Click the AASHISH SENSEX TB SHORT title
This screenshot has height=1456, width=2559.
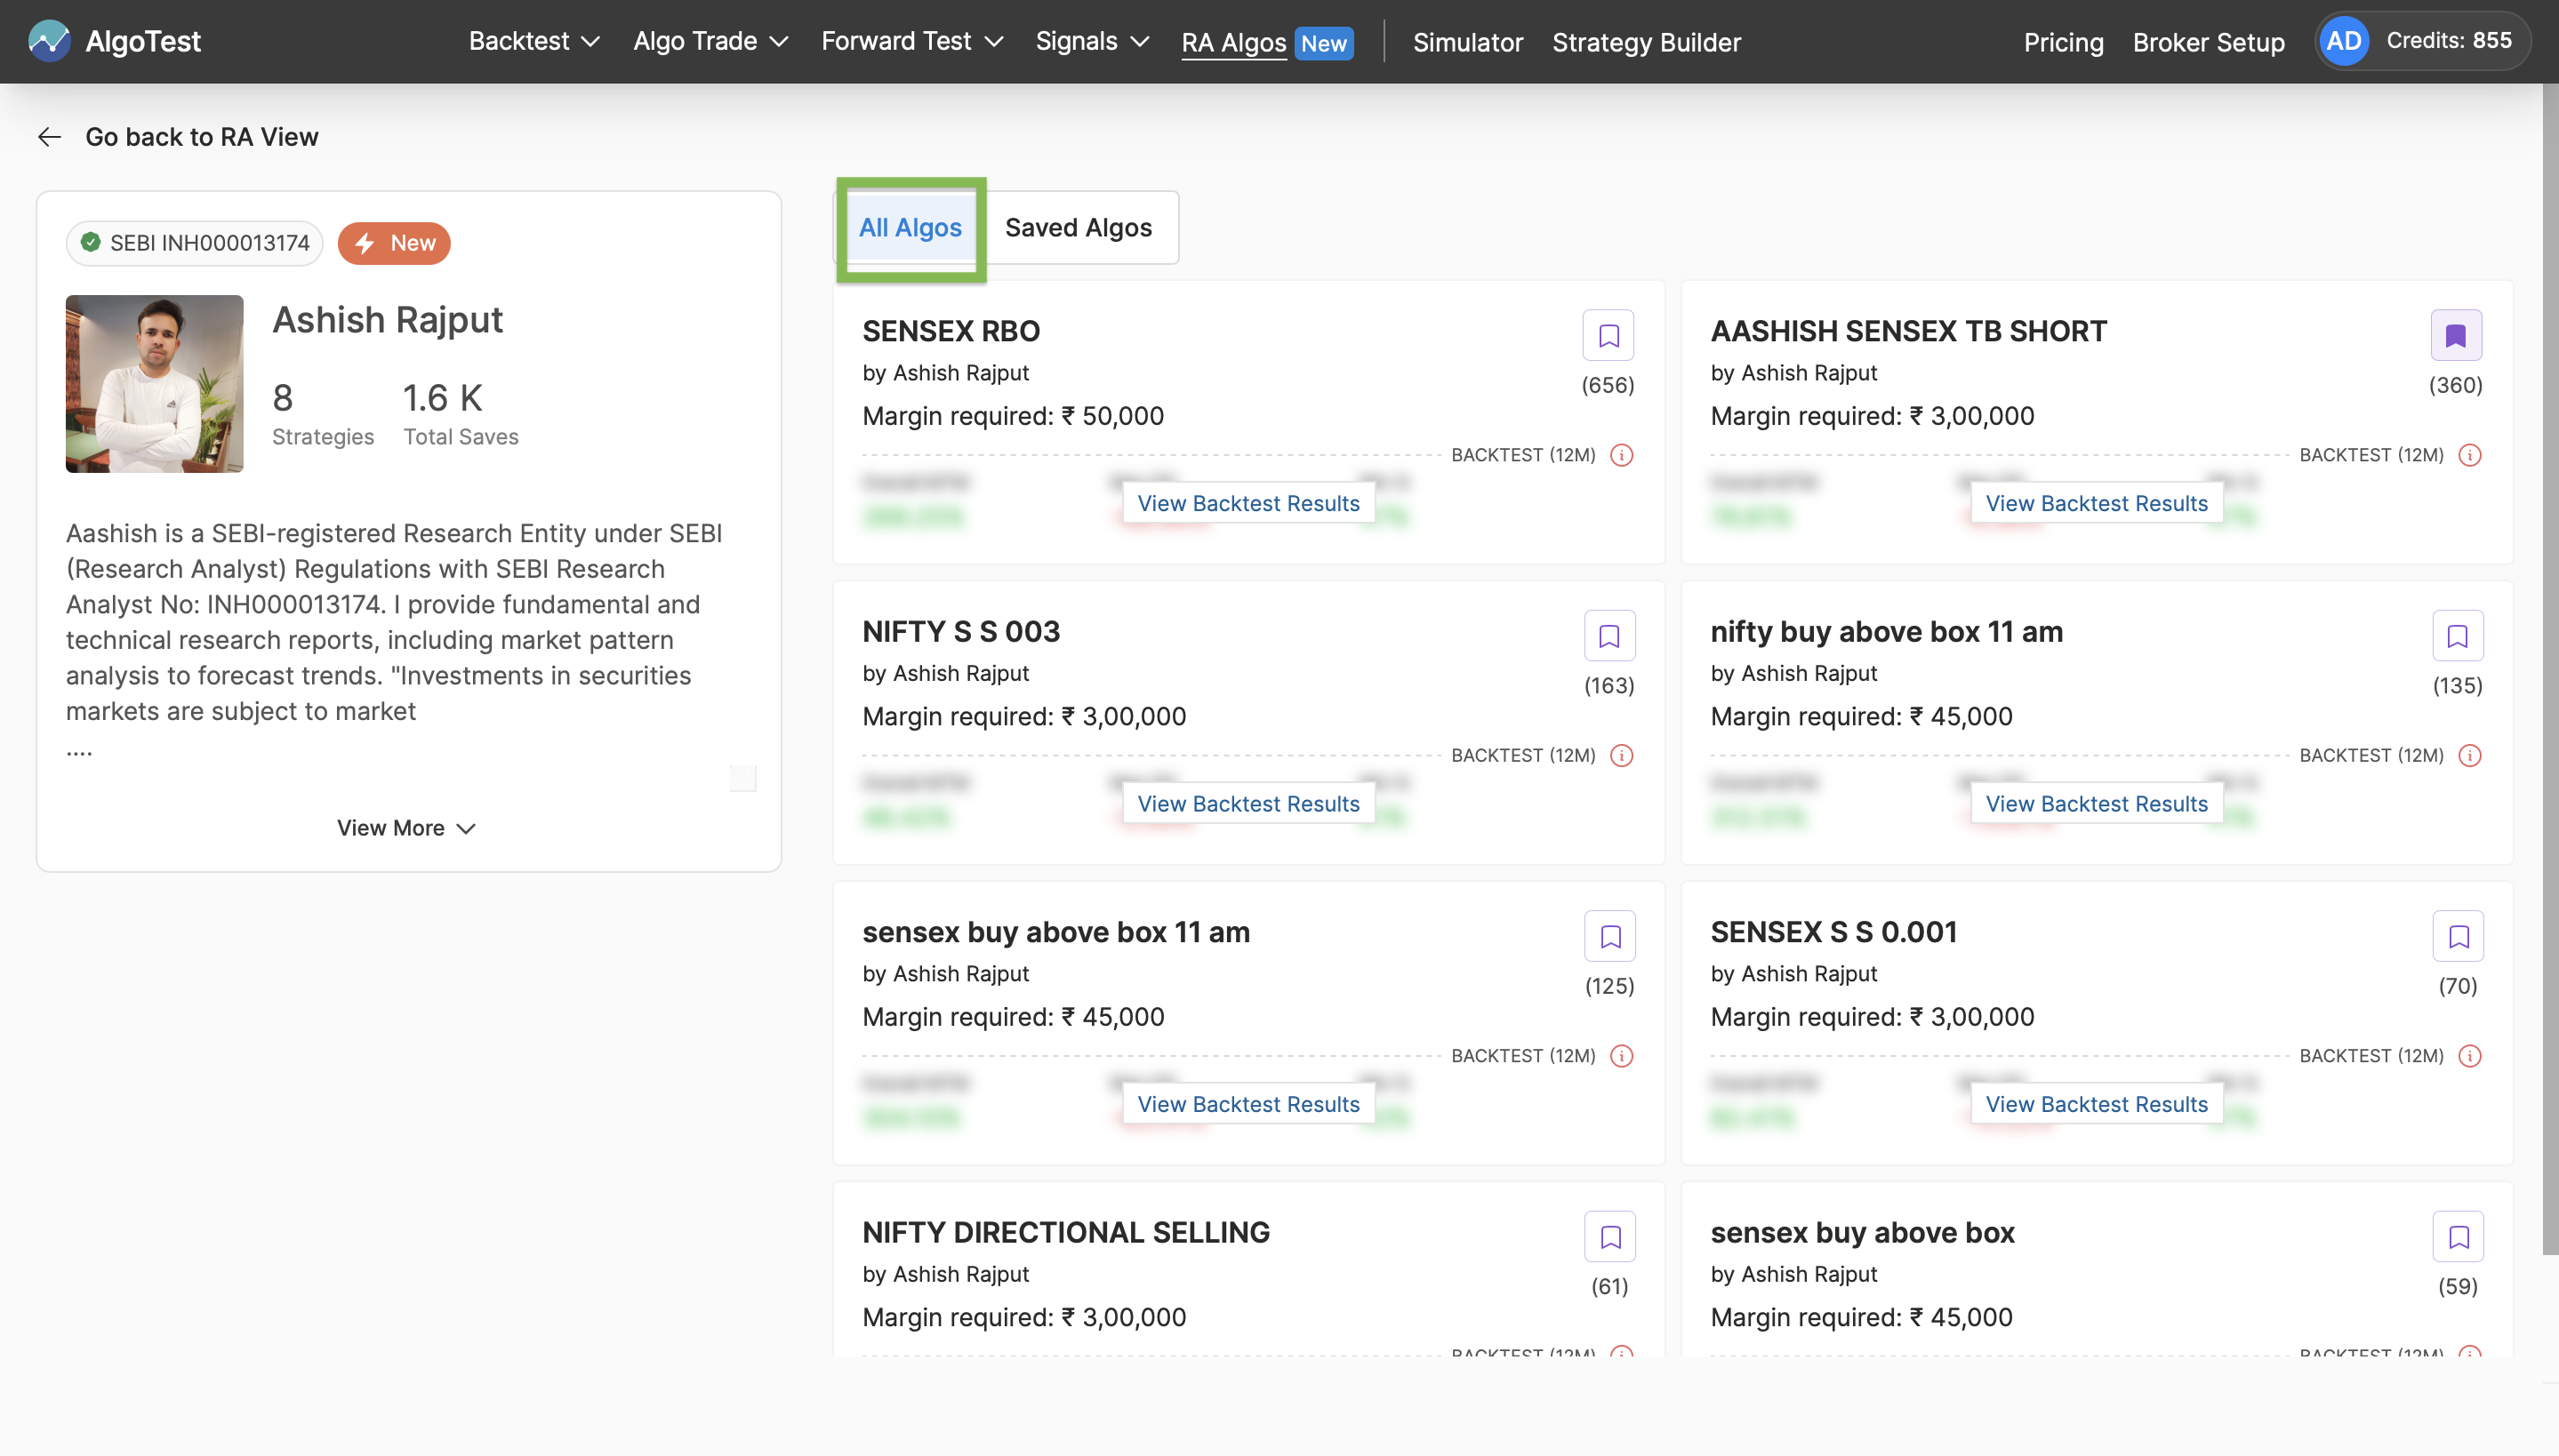(1908, 331)
